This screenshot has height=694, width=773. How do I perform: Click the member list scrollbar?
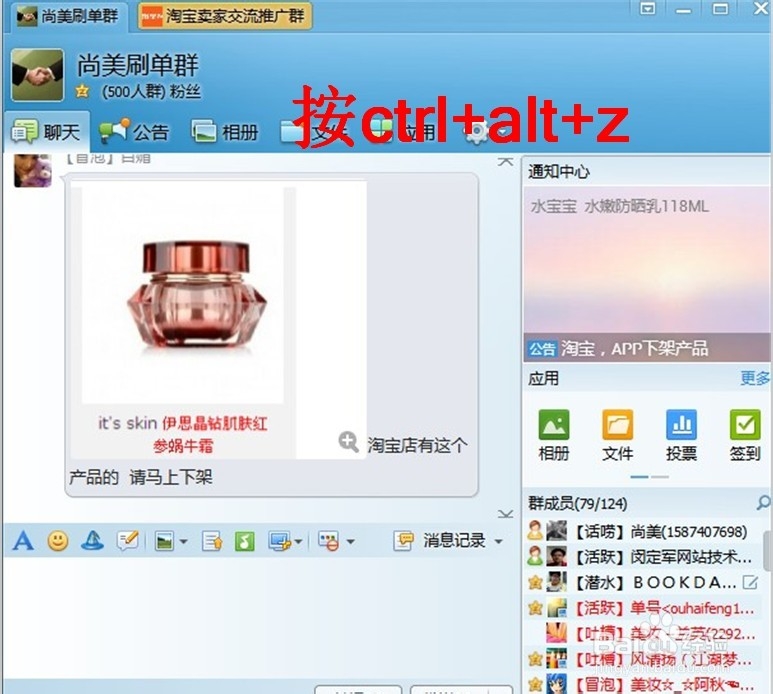tap(767, 550)
